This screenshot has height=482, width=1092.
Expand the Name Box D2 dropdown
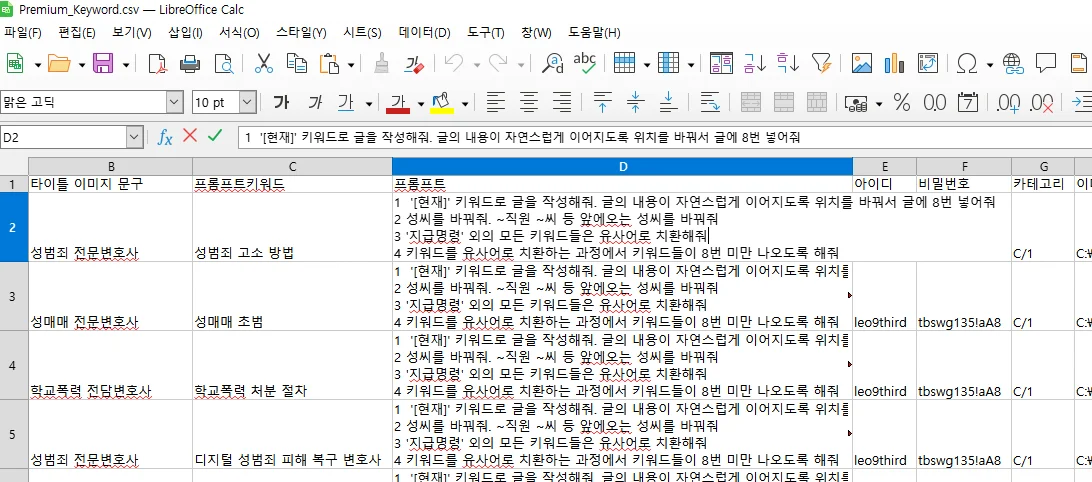(x=134, y=137)
